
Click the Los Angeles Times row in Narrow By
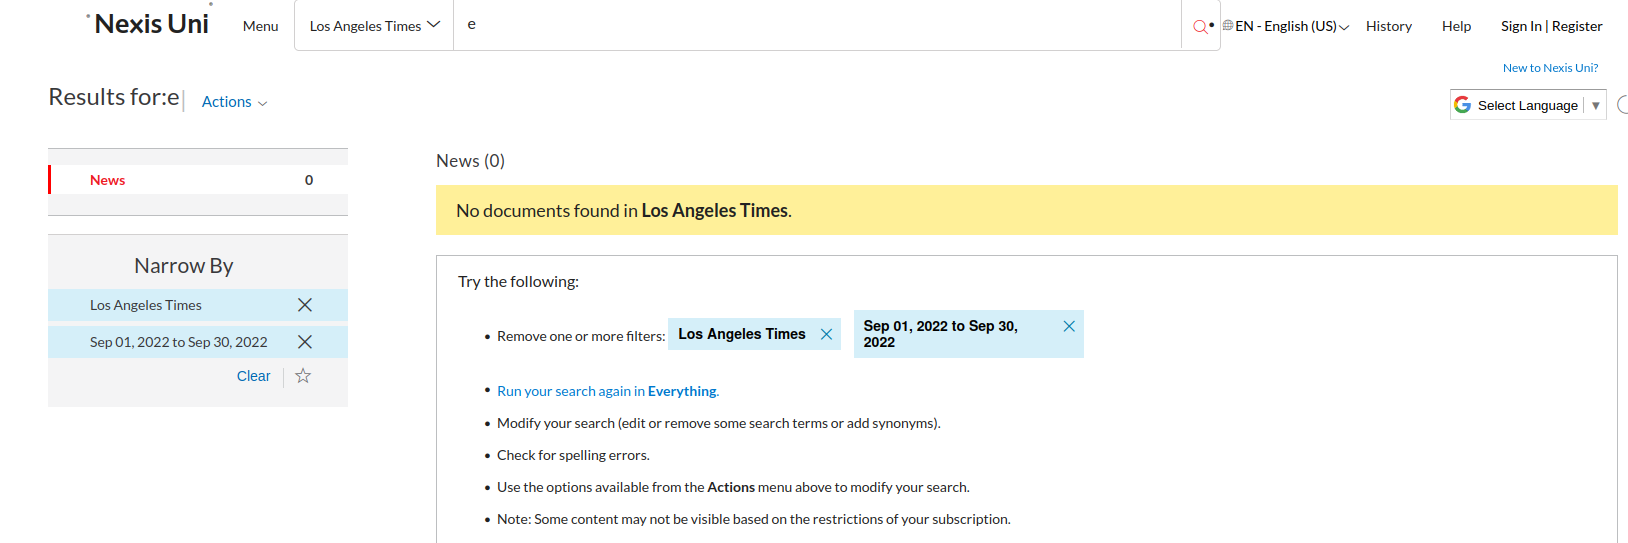coord(198,305)
